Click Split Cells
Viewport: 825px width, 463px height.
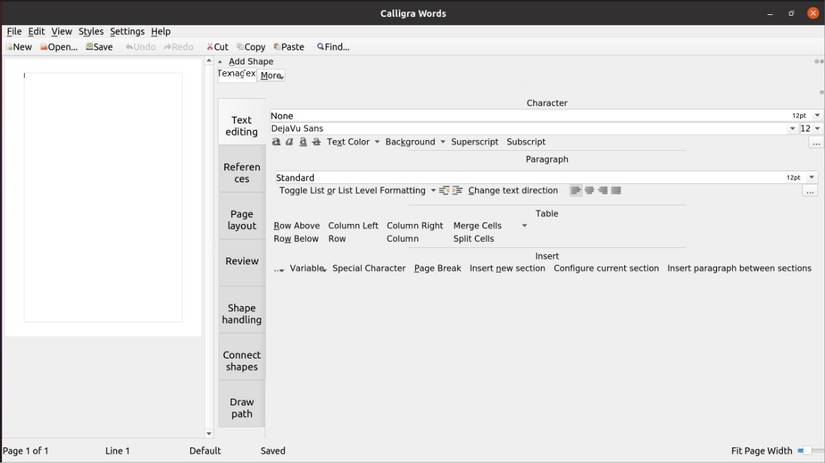(474, 239)
